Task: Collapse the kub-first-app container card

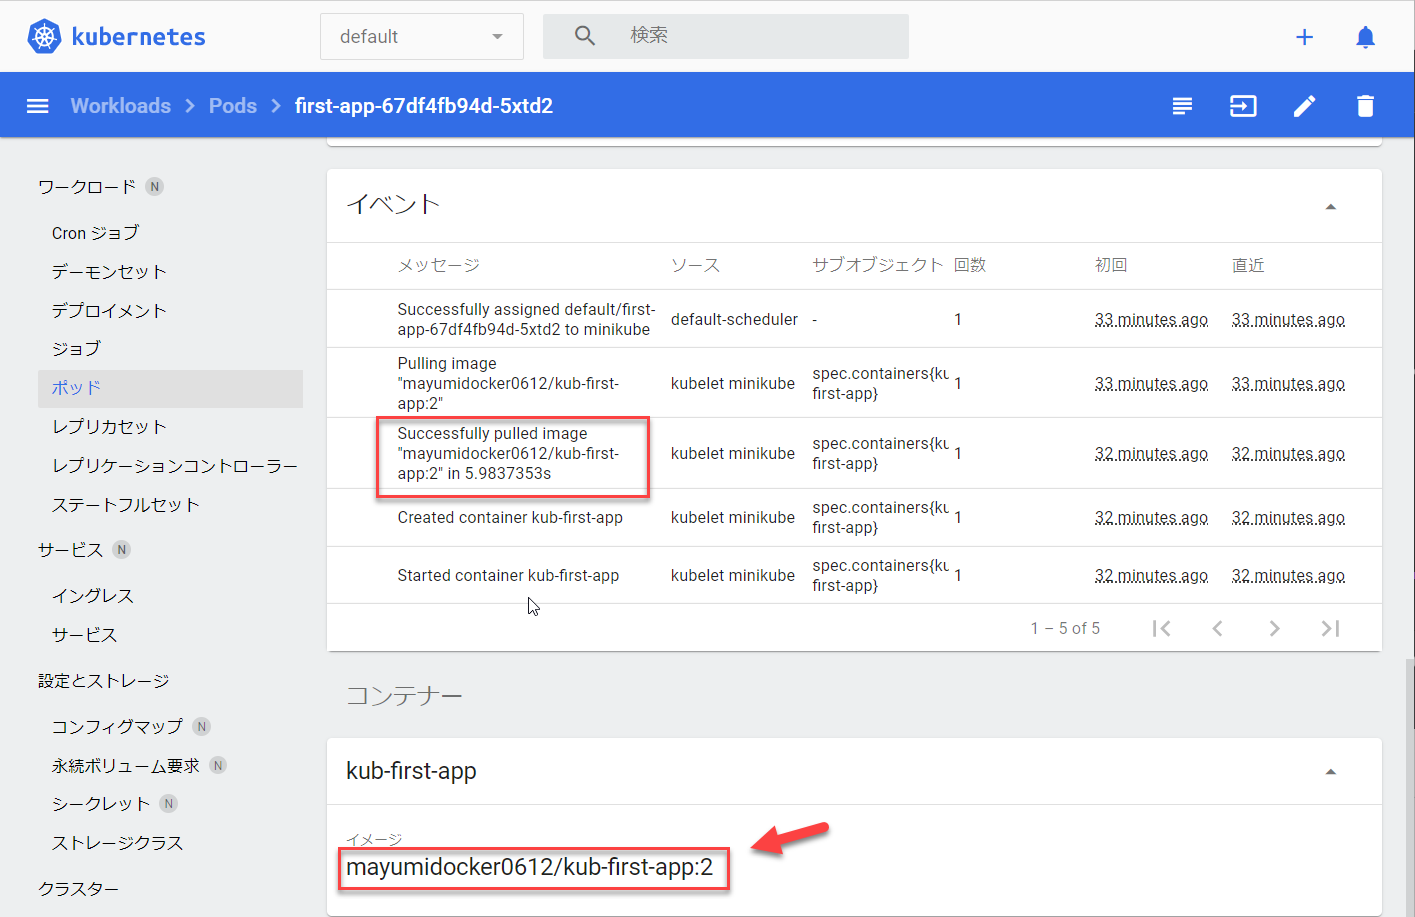Action: [1330, 772]
